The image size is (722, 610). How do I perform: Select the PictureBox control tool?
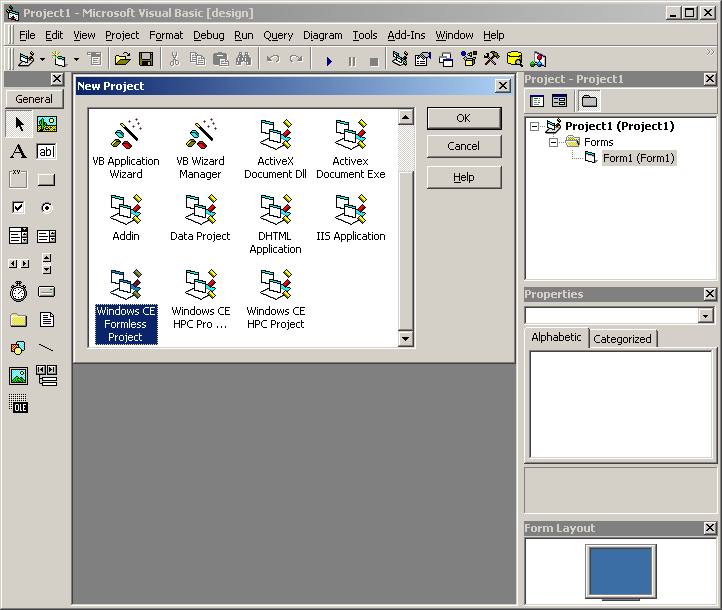tap(47, 124)
